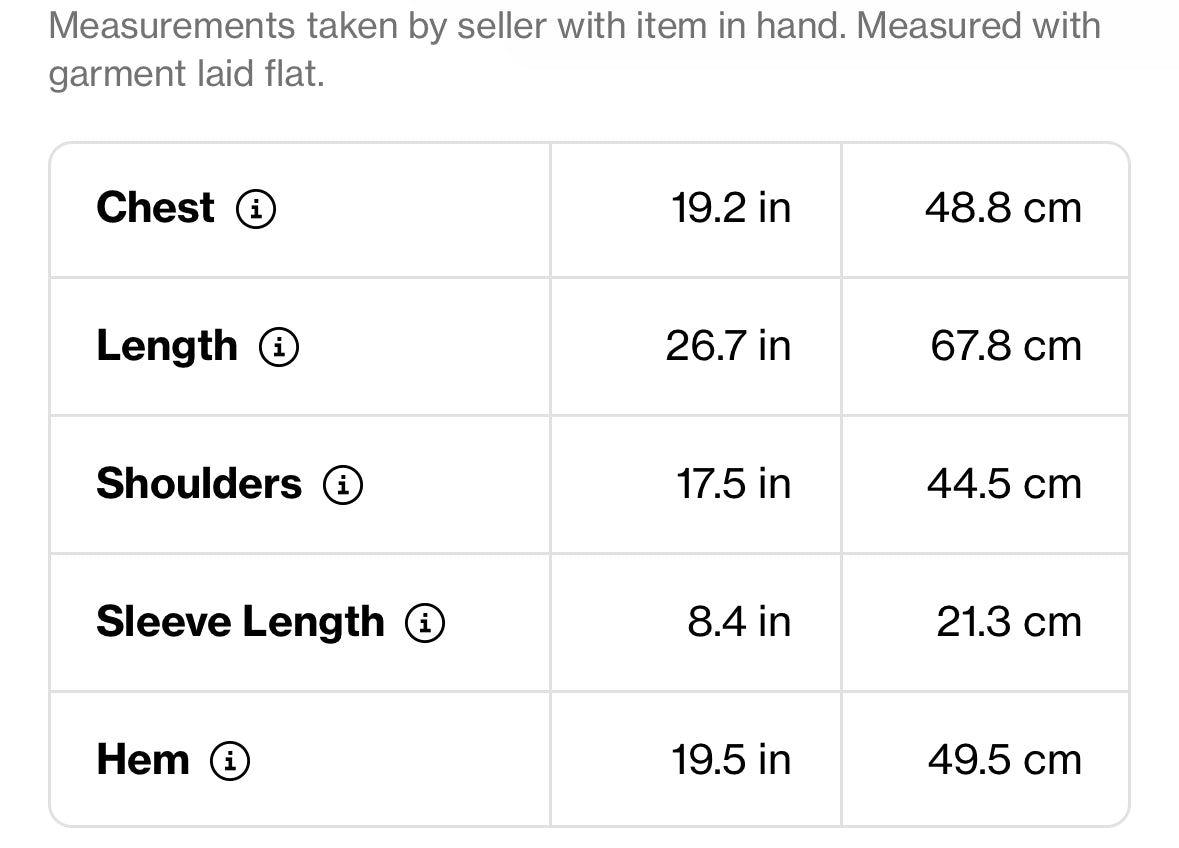Click the info icon next to Chest

coord(256,209)
